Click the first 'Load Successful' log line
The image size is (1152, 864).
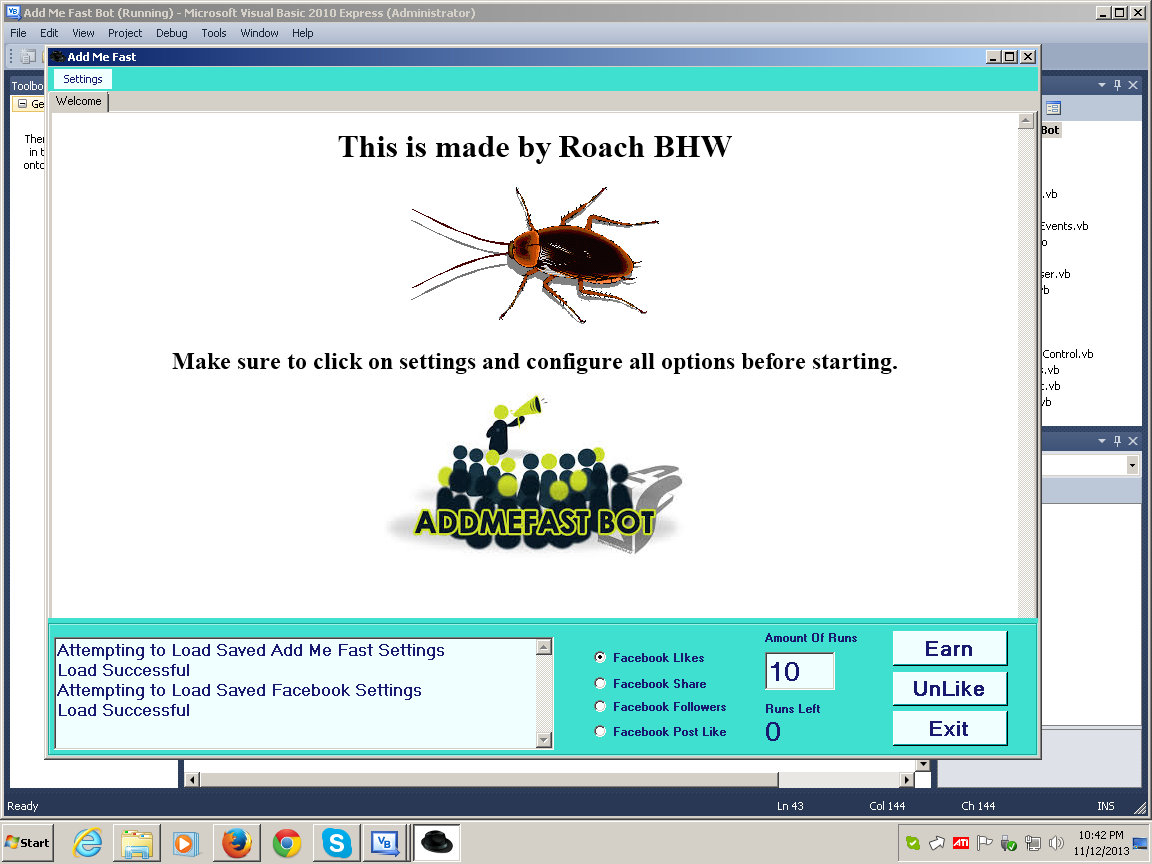point(123,670)
